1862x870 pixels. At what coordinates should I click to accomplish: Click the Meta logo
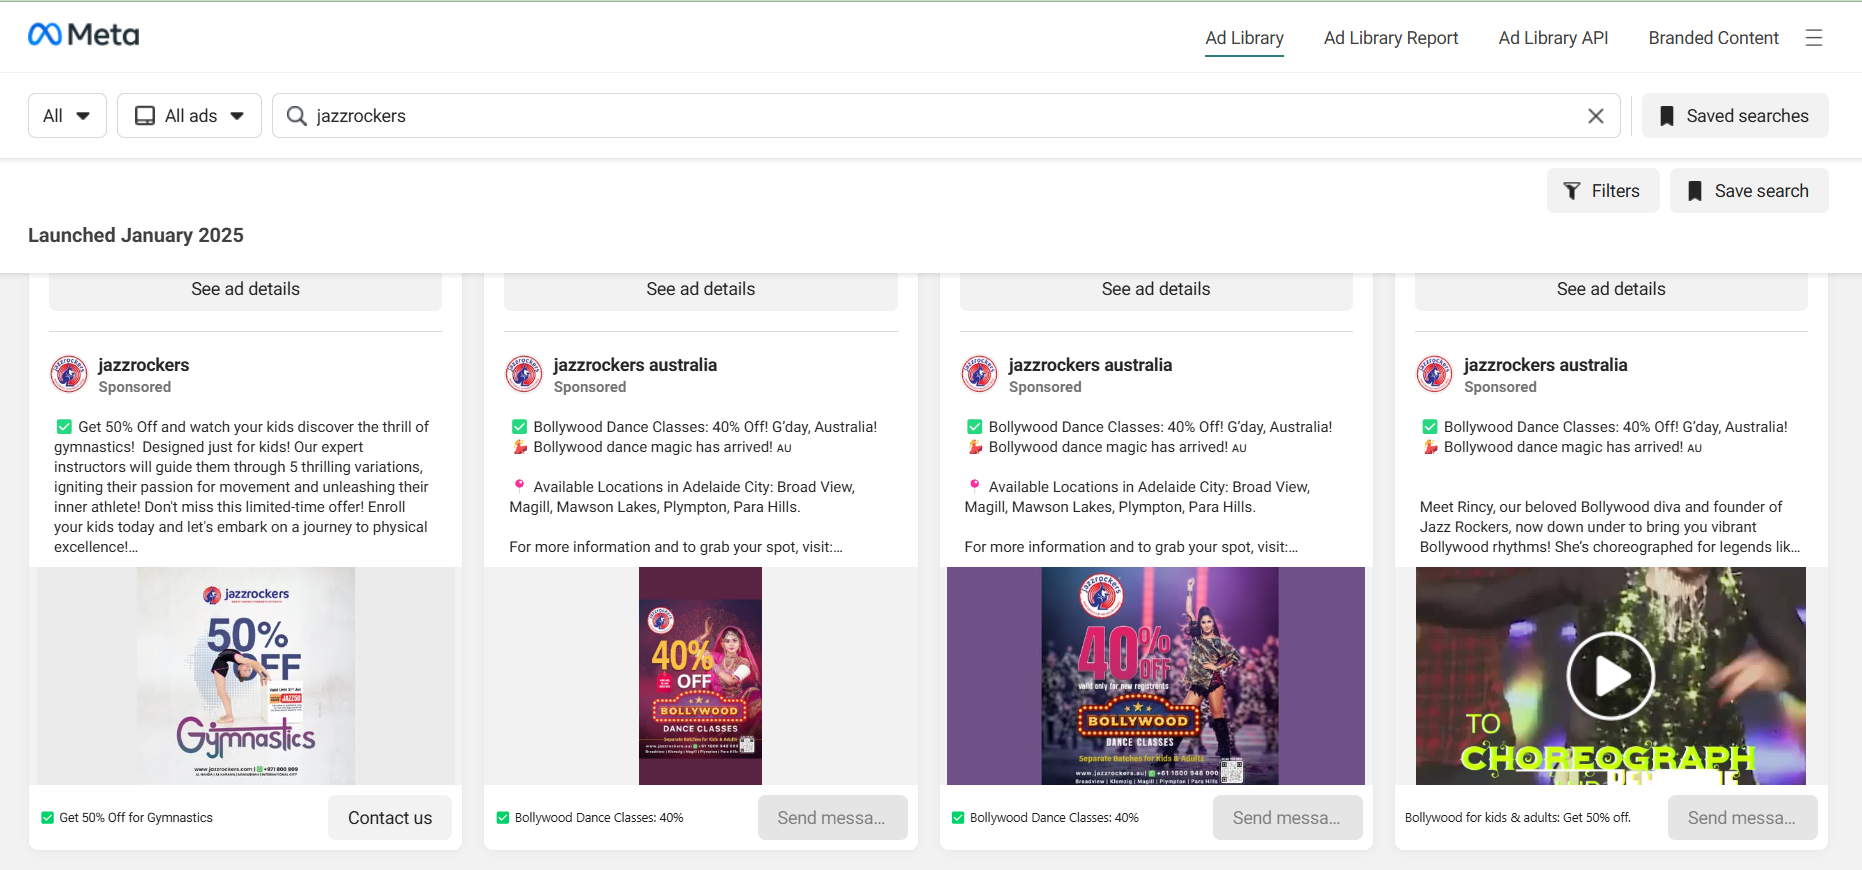84,35
